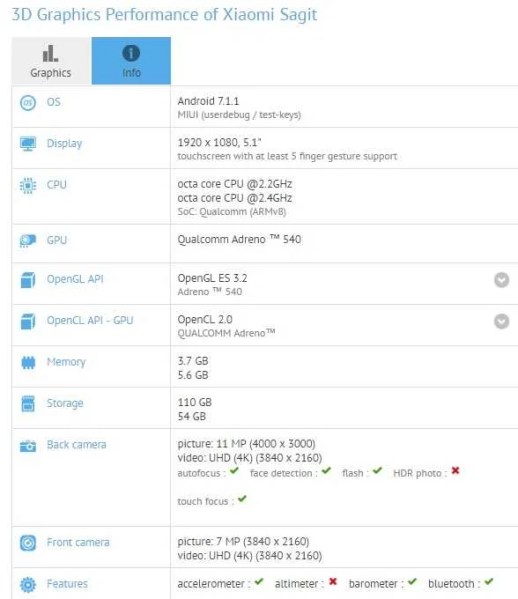Image resolution: width=518 pixels, height=599 pixels.
Task: Click the HDR photo red cross mark
Action: [x=455, y=471]
